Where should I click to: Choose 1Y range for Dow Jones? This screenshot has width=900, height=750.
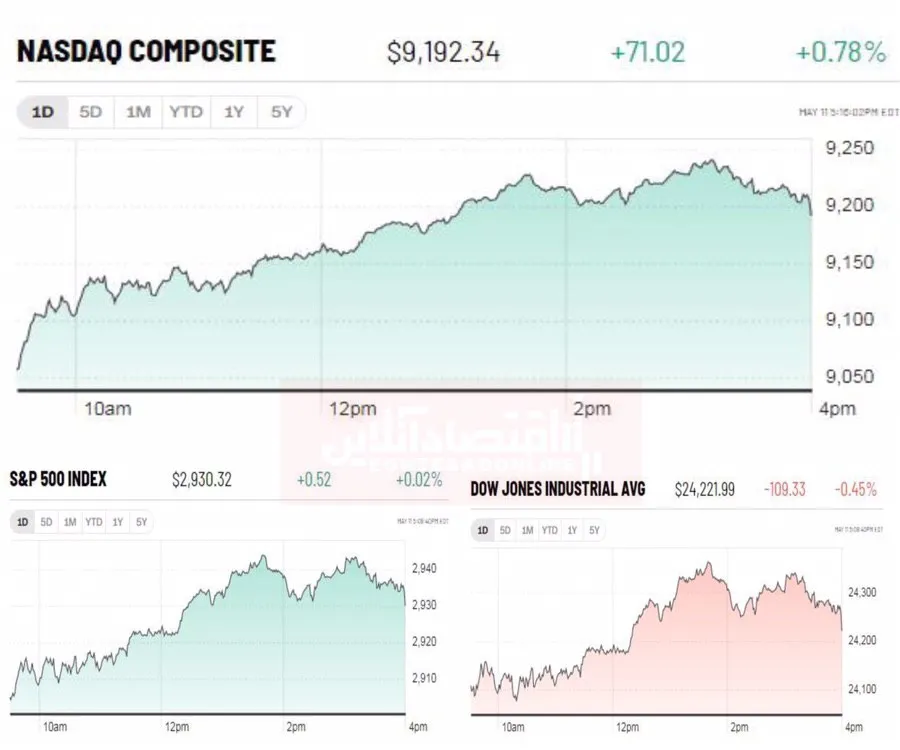click(x=572, y=530)
